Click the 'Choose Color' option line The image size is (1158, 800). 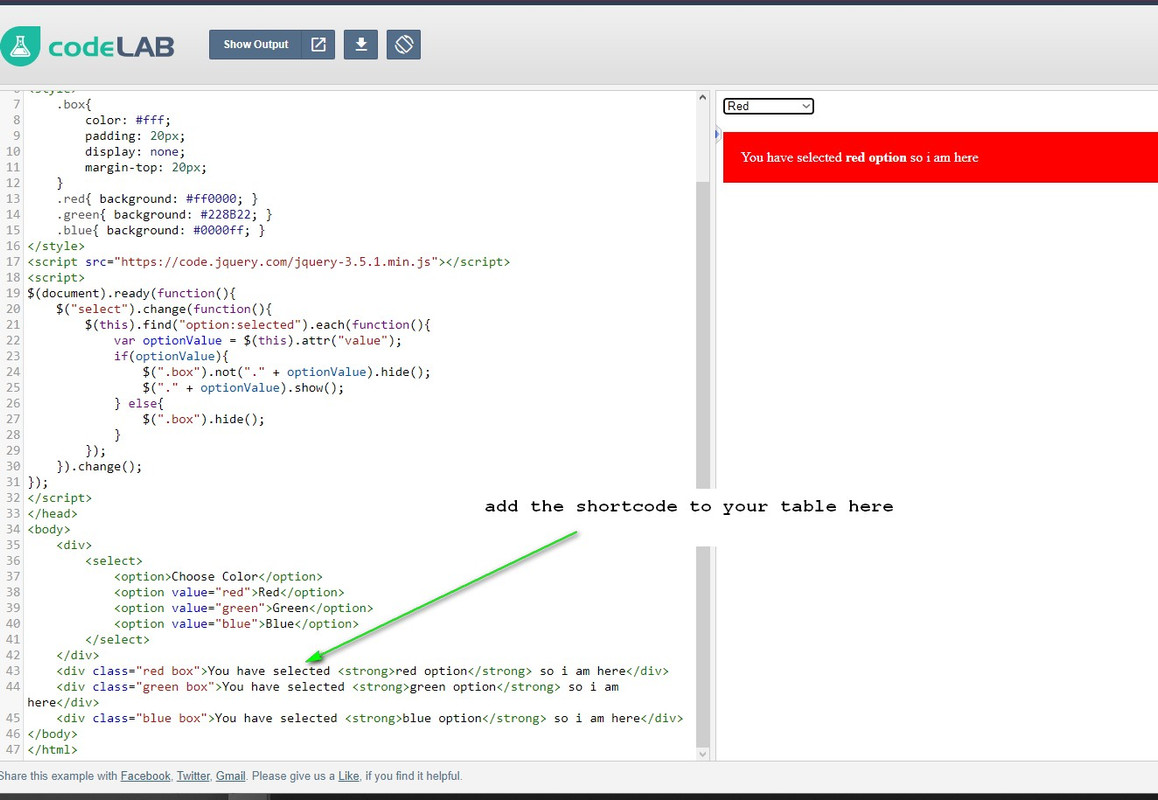(x=218, y=576)
